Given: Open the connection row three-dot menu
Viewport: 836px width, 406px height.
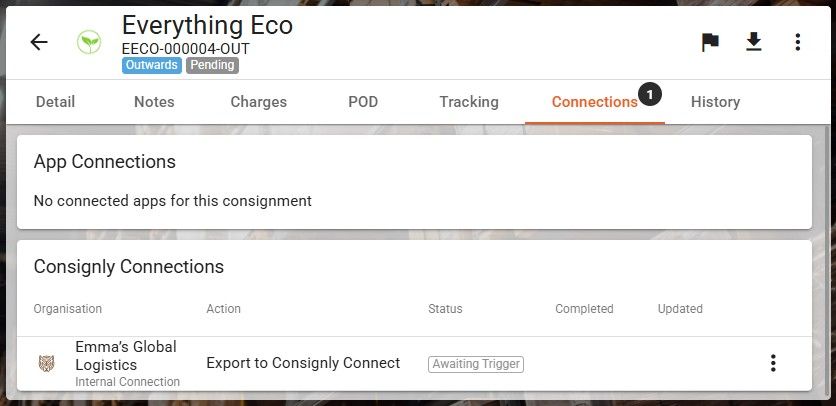Looking at the screenshot, I should point(773,363).
